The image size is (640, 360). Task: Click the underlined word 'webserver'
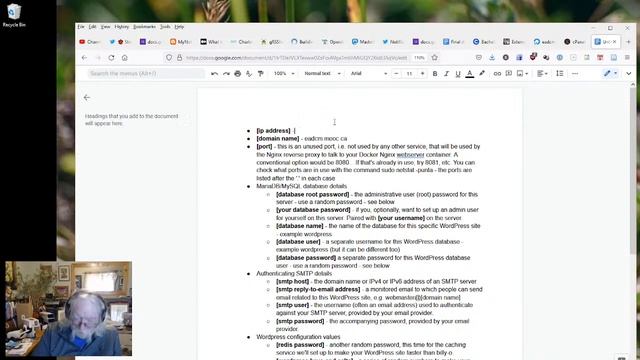pos(410,155)
